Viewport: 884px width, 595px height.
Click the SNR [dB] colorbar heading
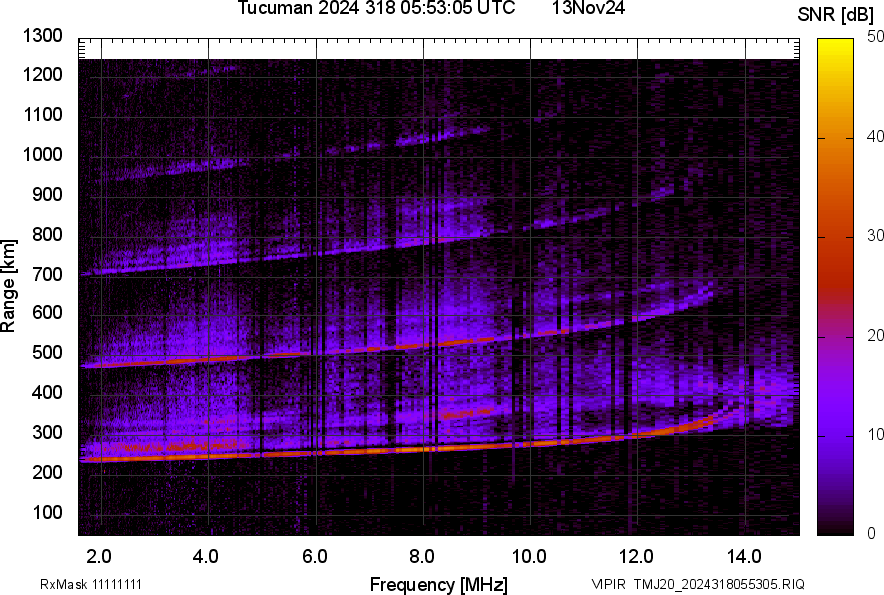tap(836, 15)
